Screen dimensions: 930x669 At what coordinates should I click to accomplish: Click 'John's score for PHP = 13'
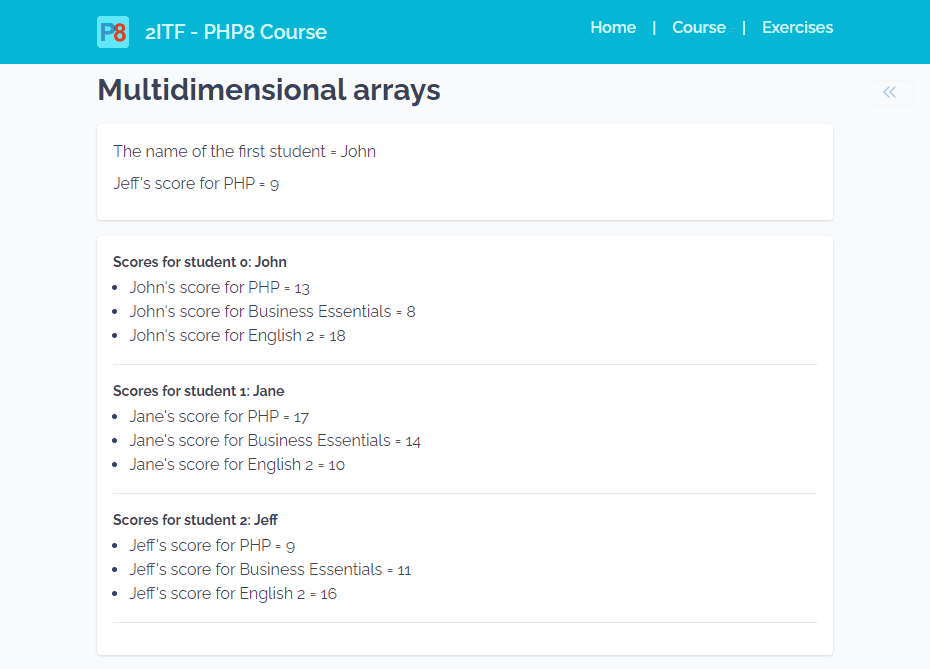[x=219, y=288]
